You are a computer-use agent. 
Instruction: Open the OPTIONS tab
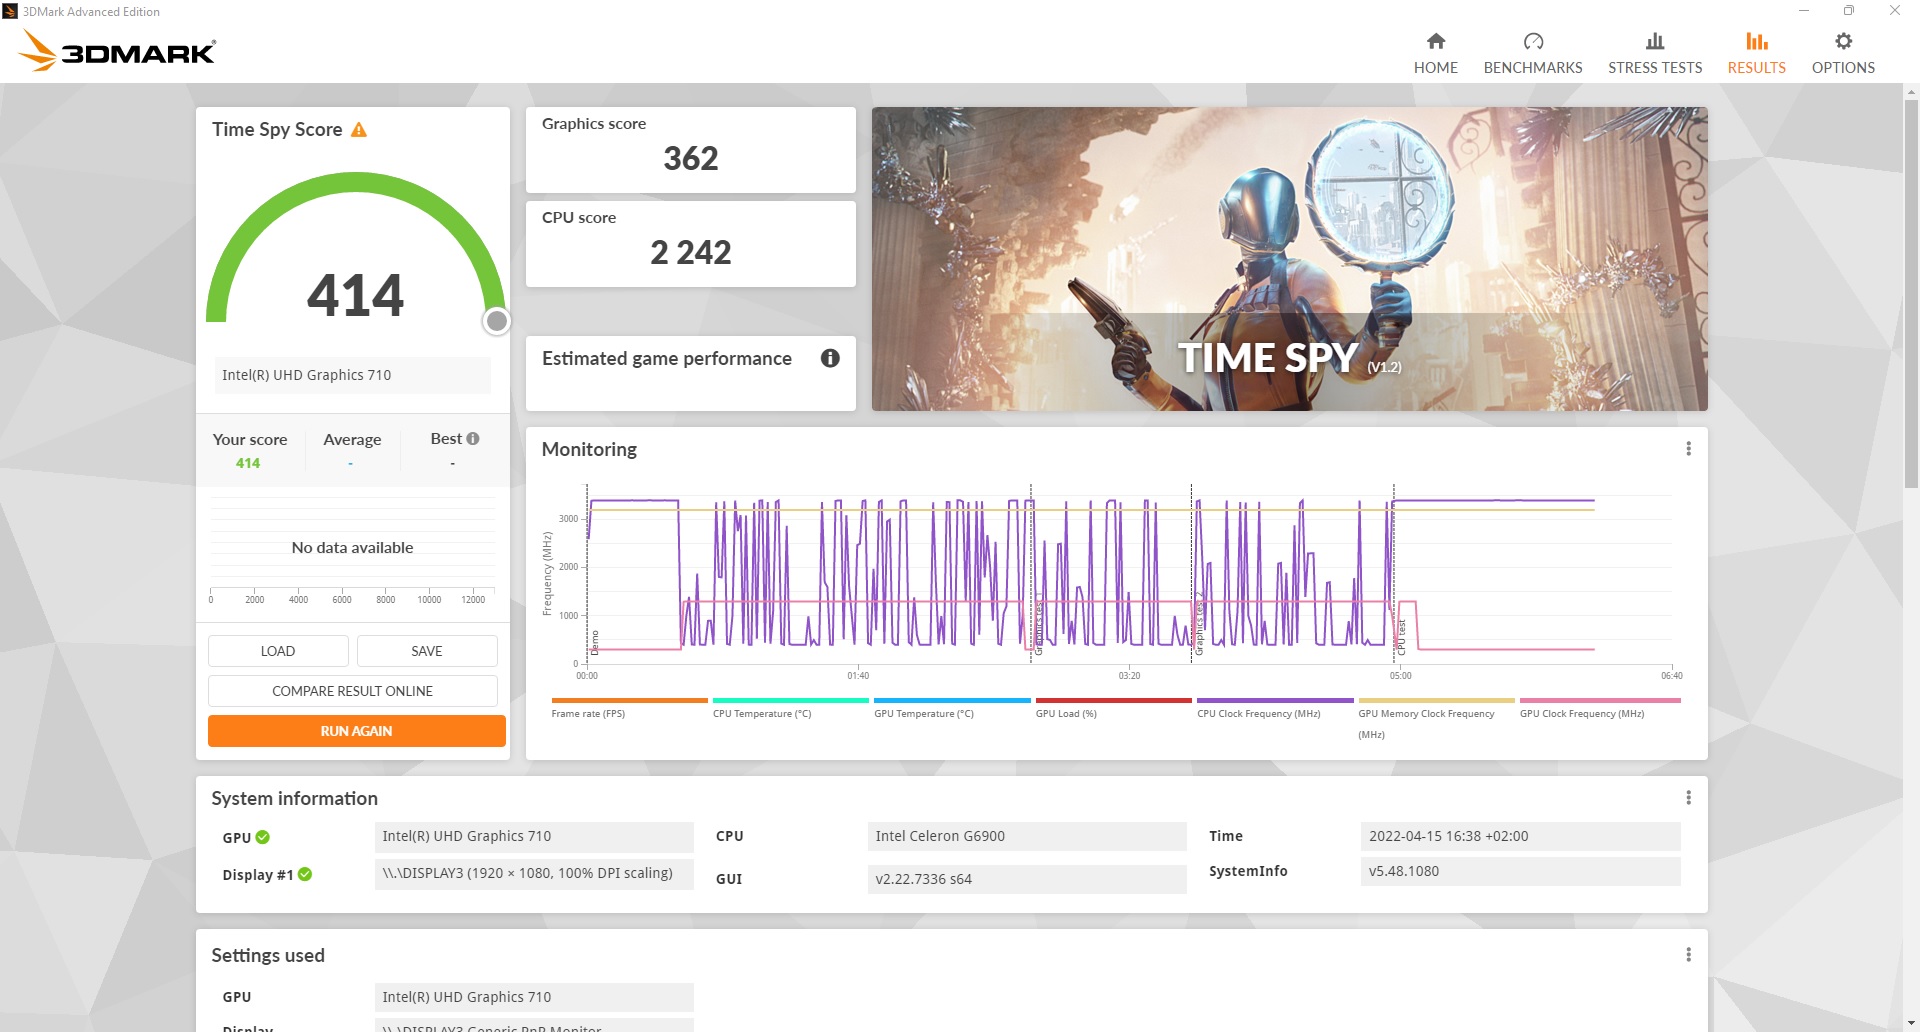1843,53
